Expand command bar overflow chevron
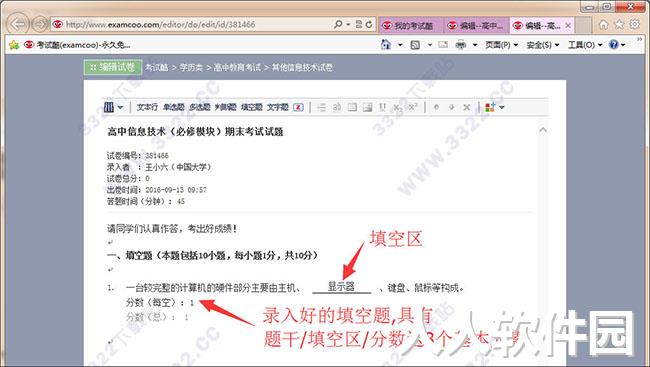Screen dimensions: 650x367 tap(640, 39)
